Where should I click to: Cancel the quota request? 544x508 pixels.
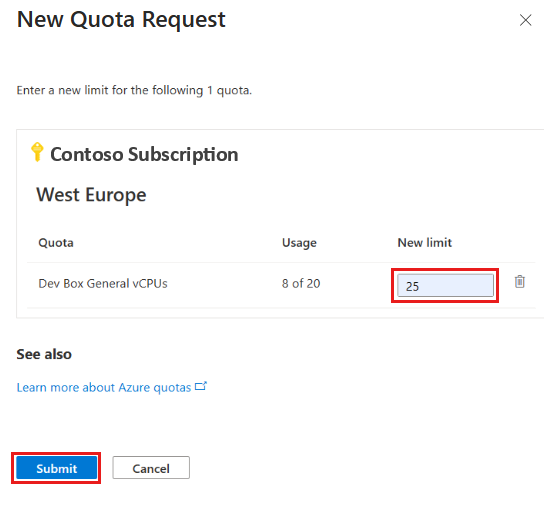tap(151, 468)
